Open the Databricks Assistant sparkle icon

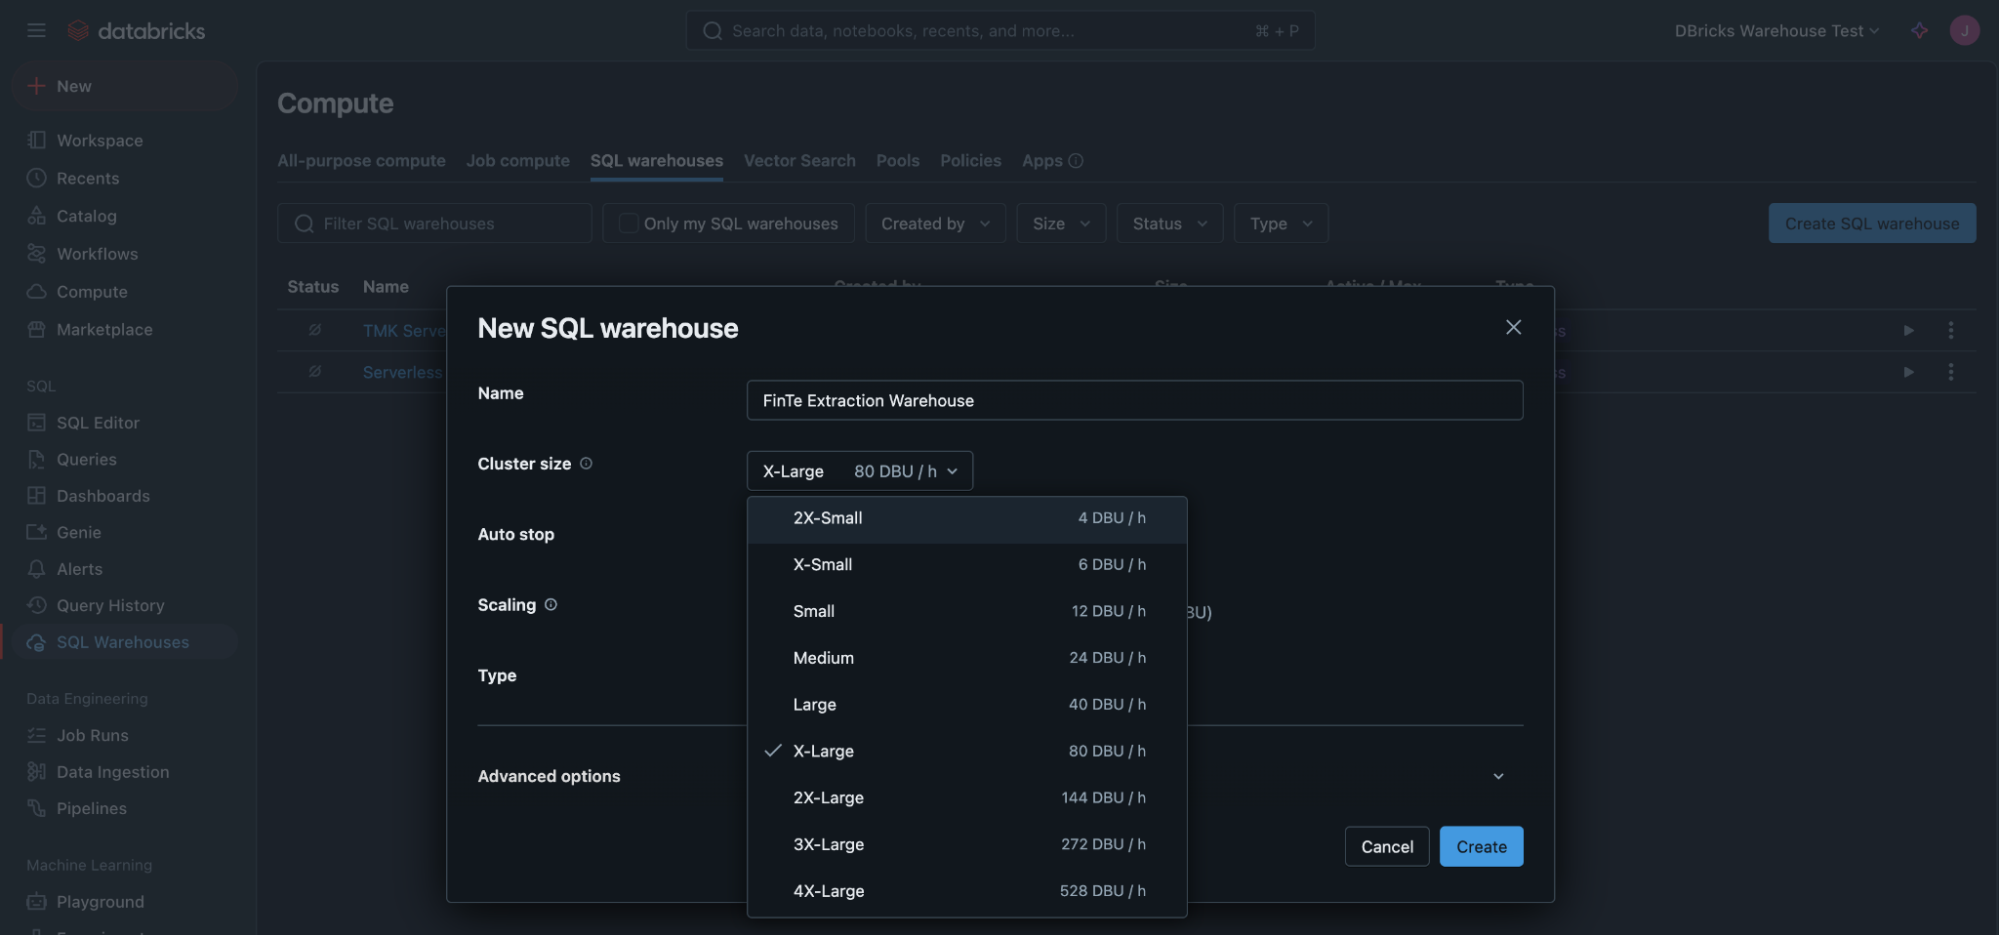pyautogui.click(x=1919, y=30)
